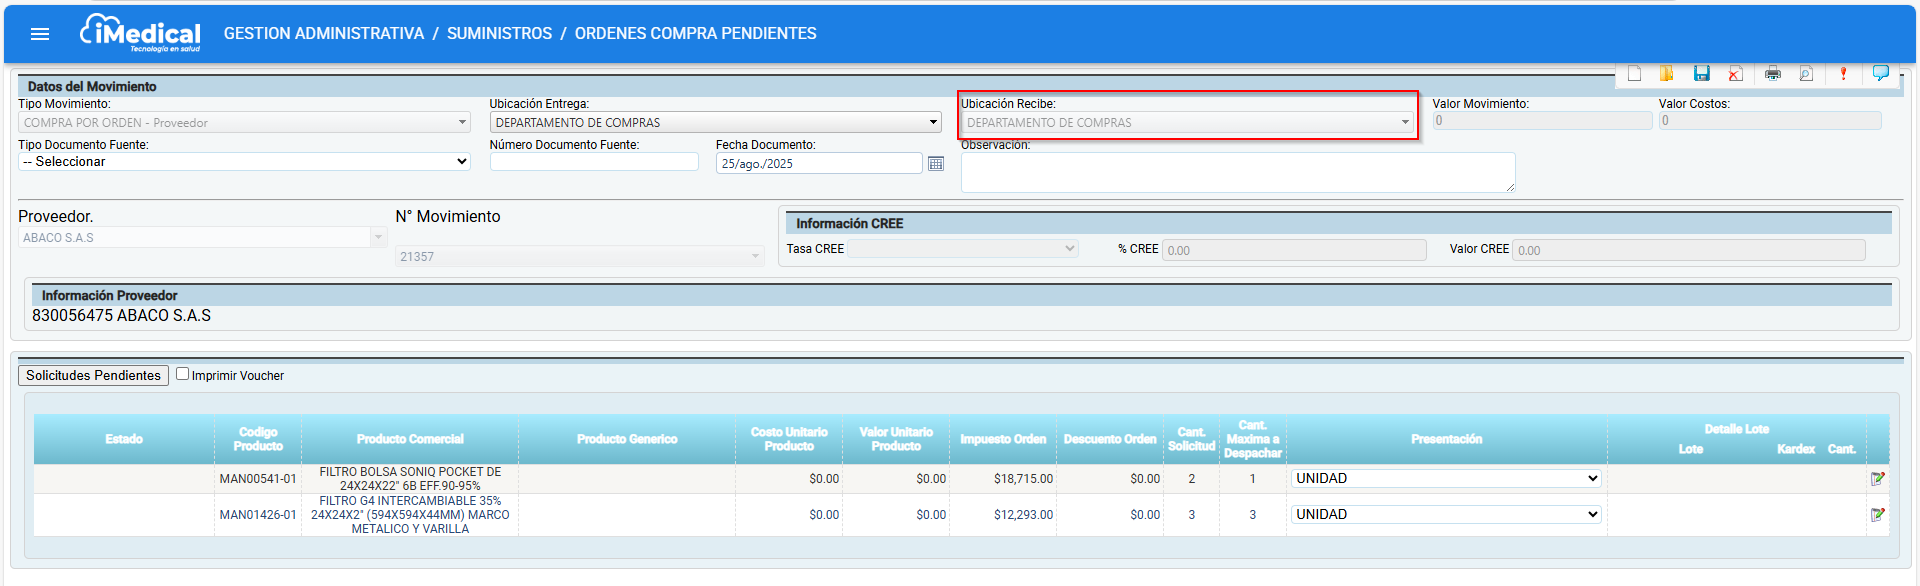Print using the printer icon

1773,73
